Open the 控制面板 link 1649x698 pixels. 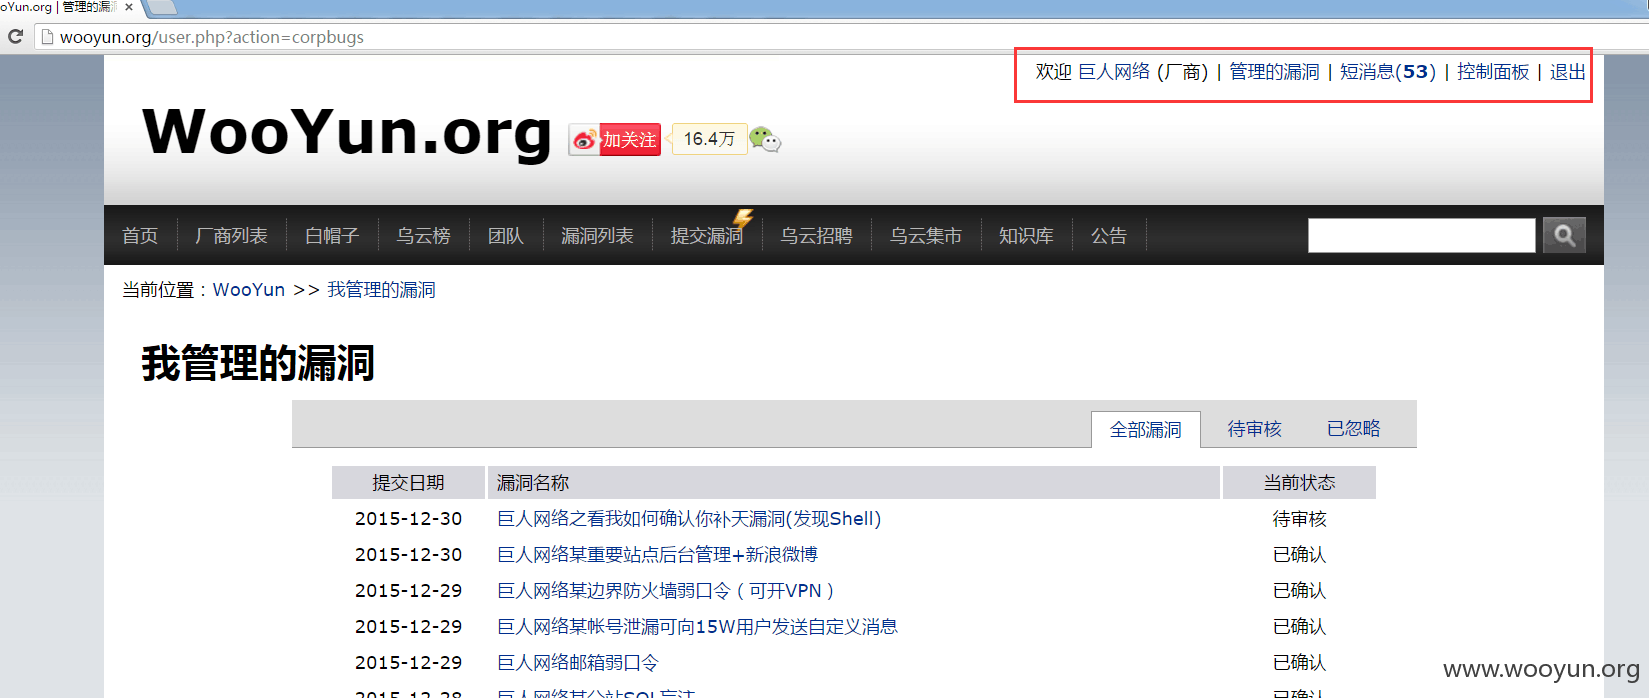[1493, 72]
